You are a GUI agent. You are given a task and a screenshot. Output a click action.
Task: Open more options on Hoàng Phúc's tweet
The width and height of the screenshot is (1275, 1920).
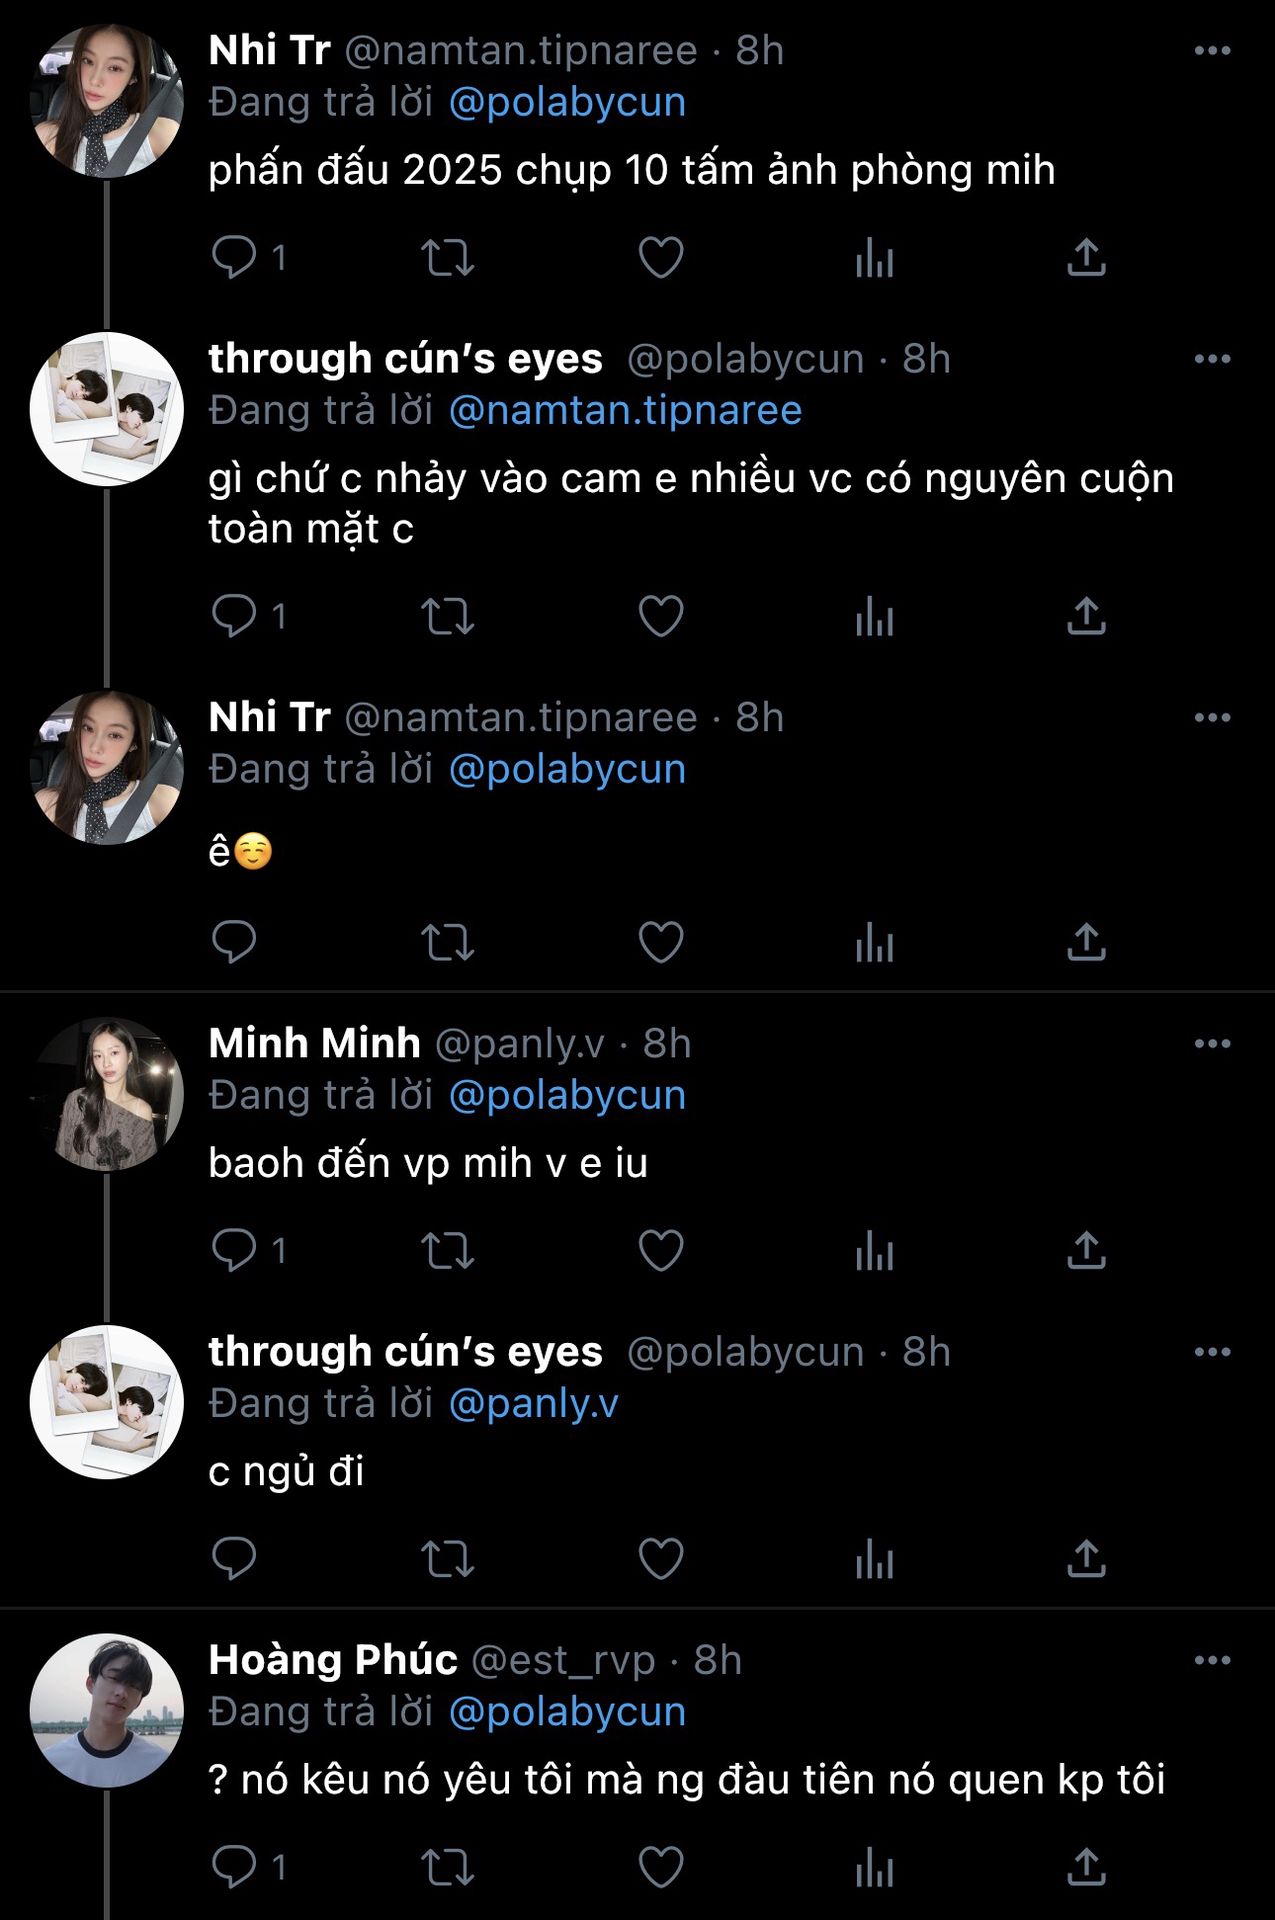point(1212,1660)
